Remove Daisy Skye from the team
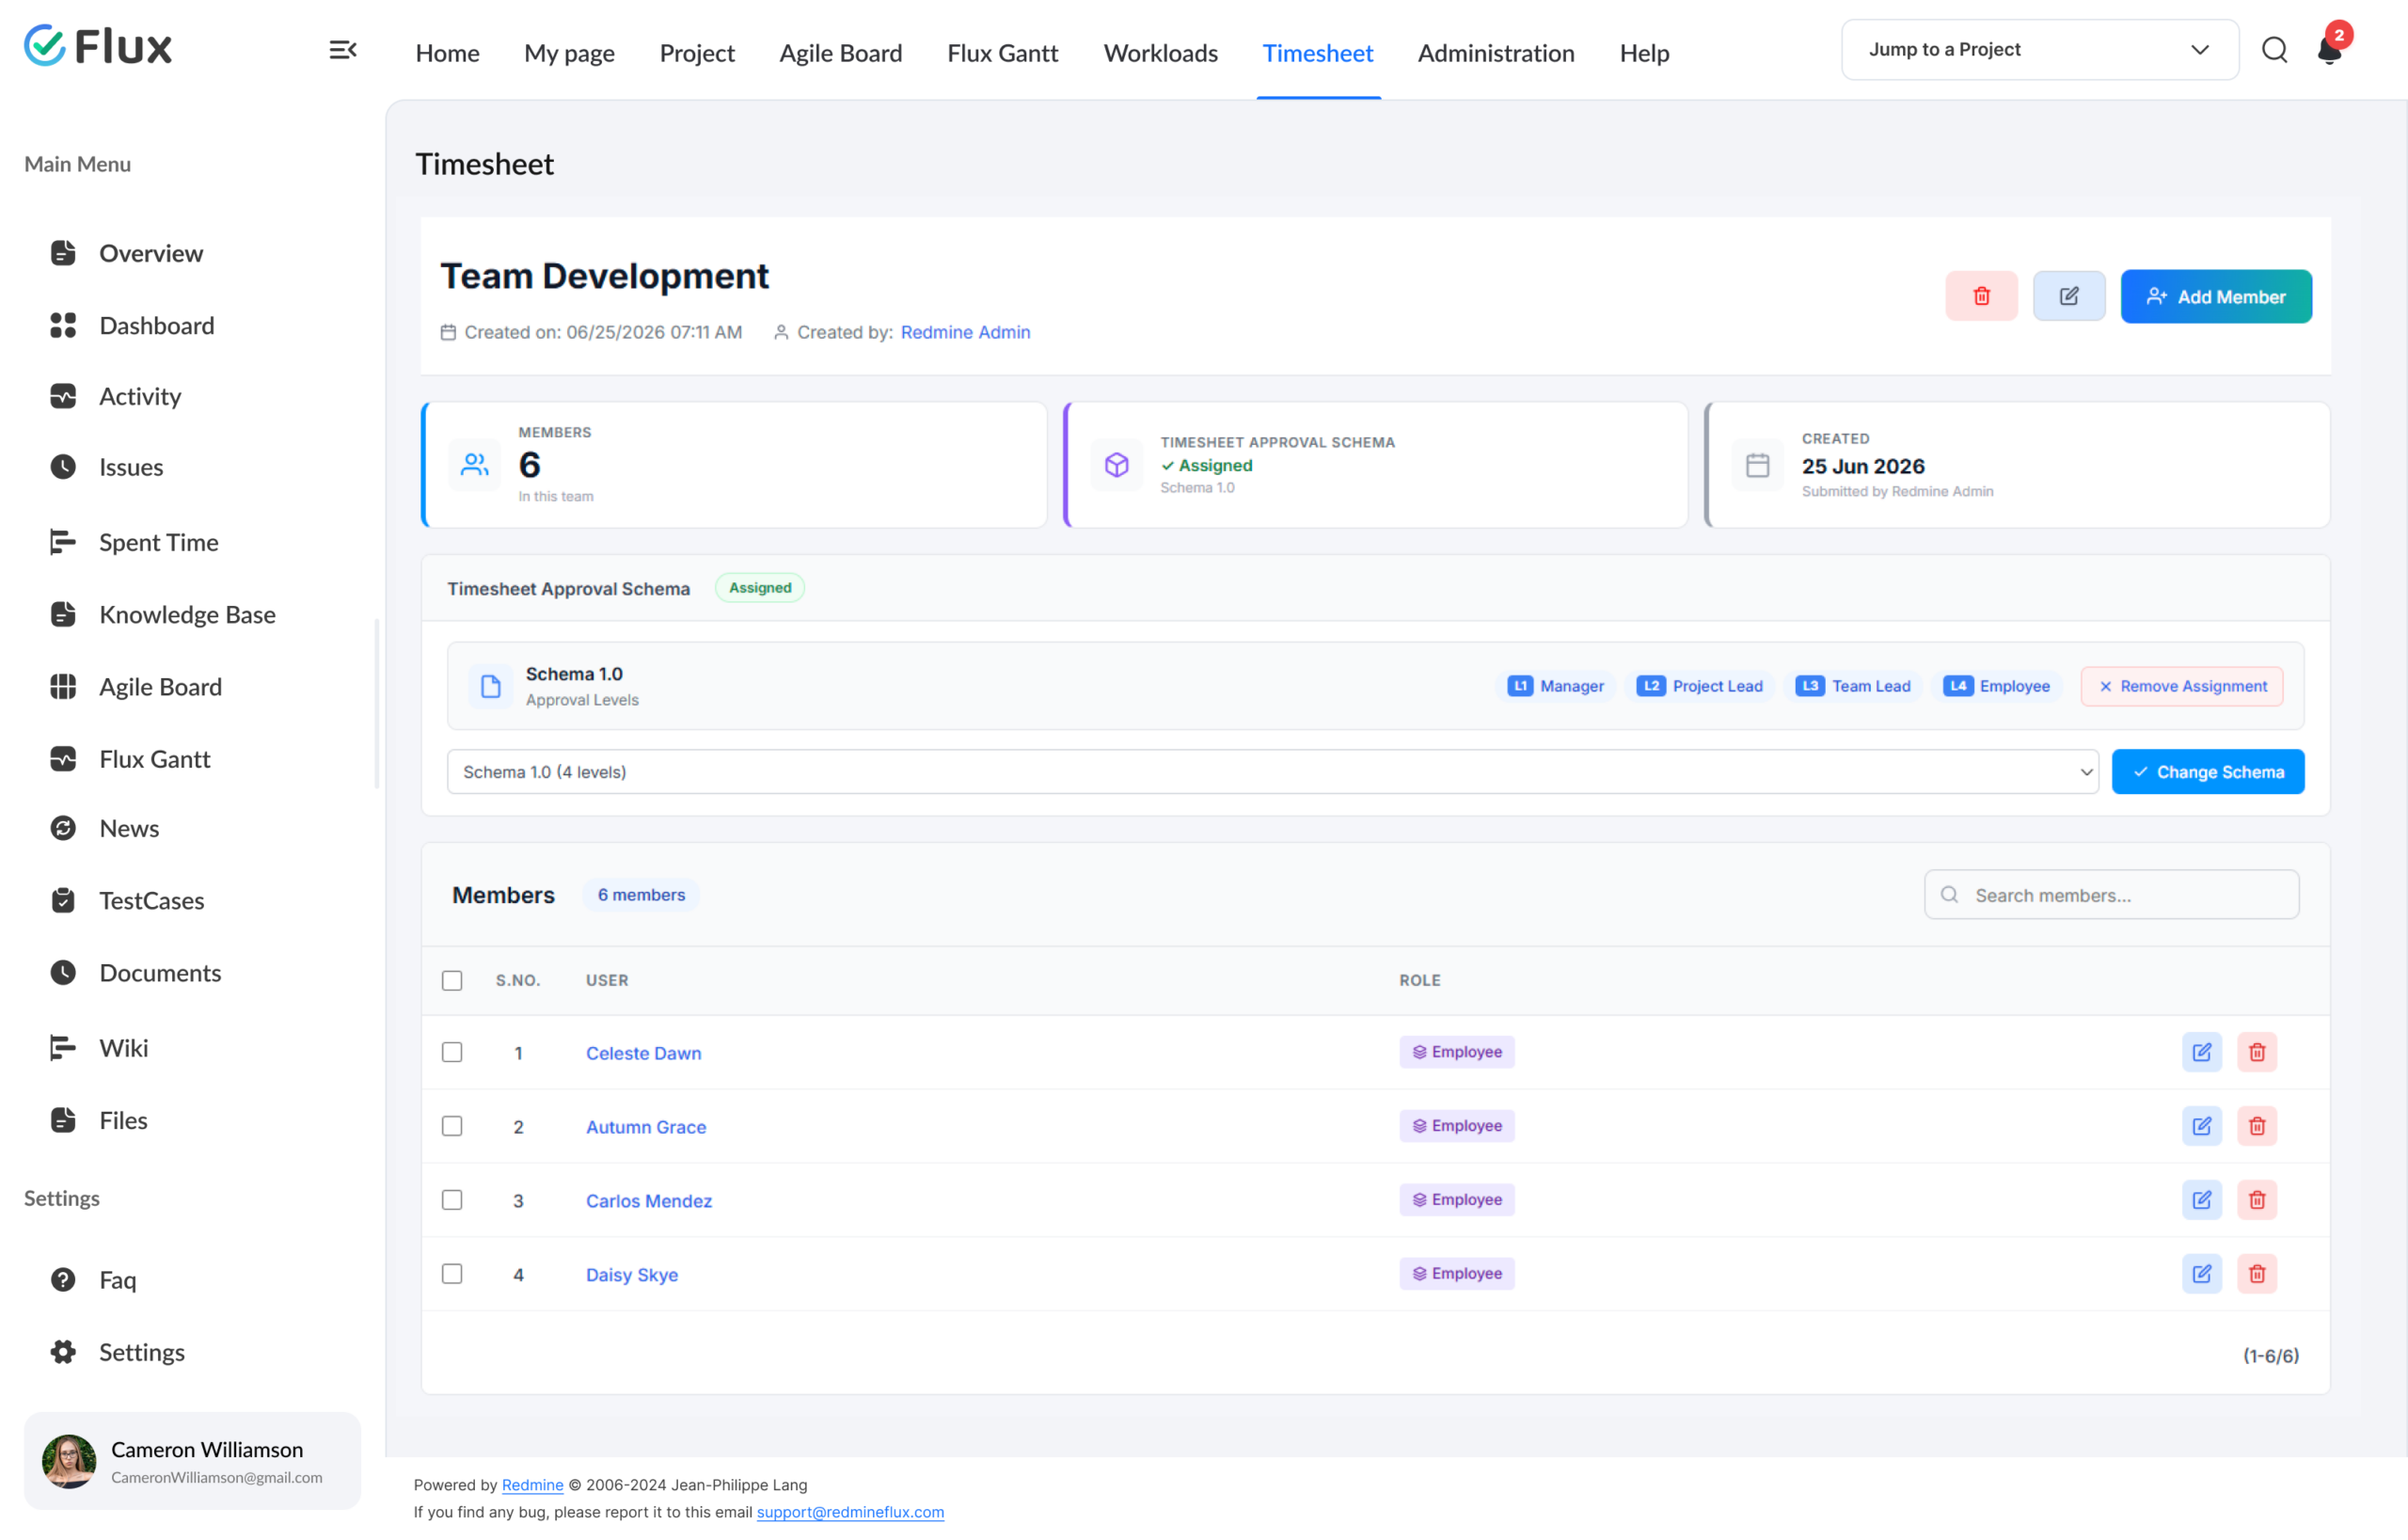 point(2257,1274)
